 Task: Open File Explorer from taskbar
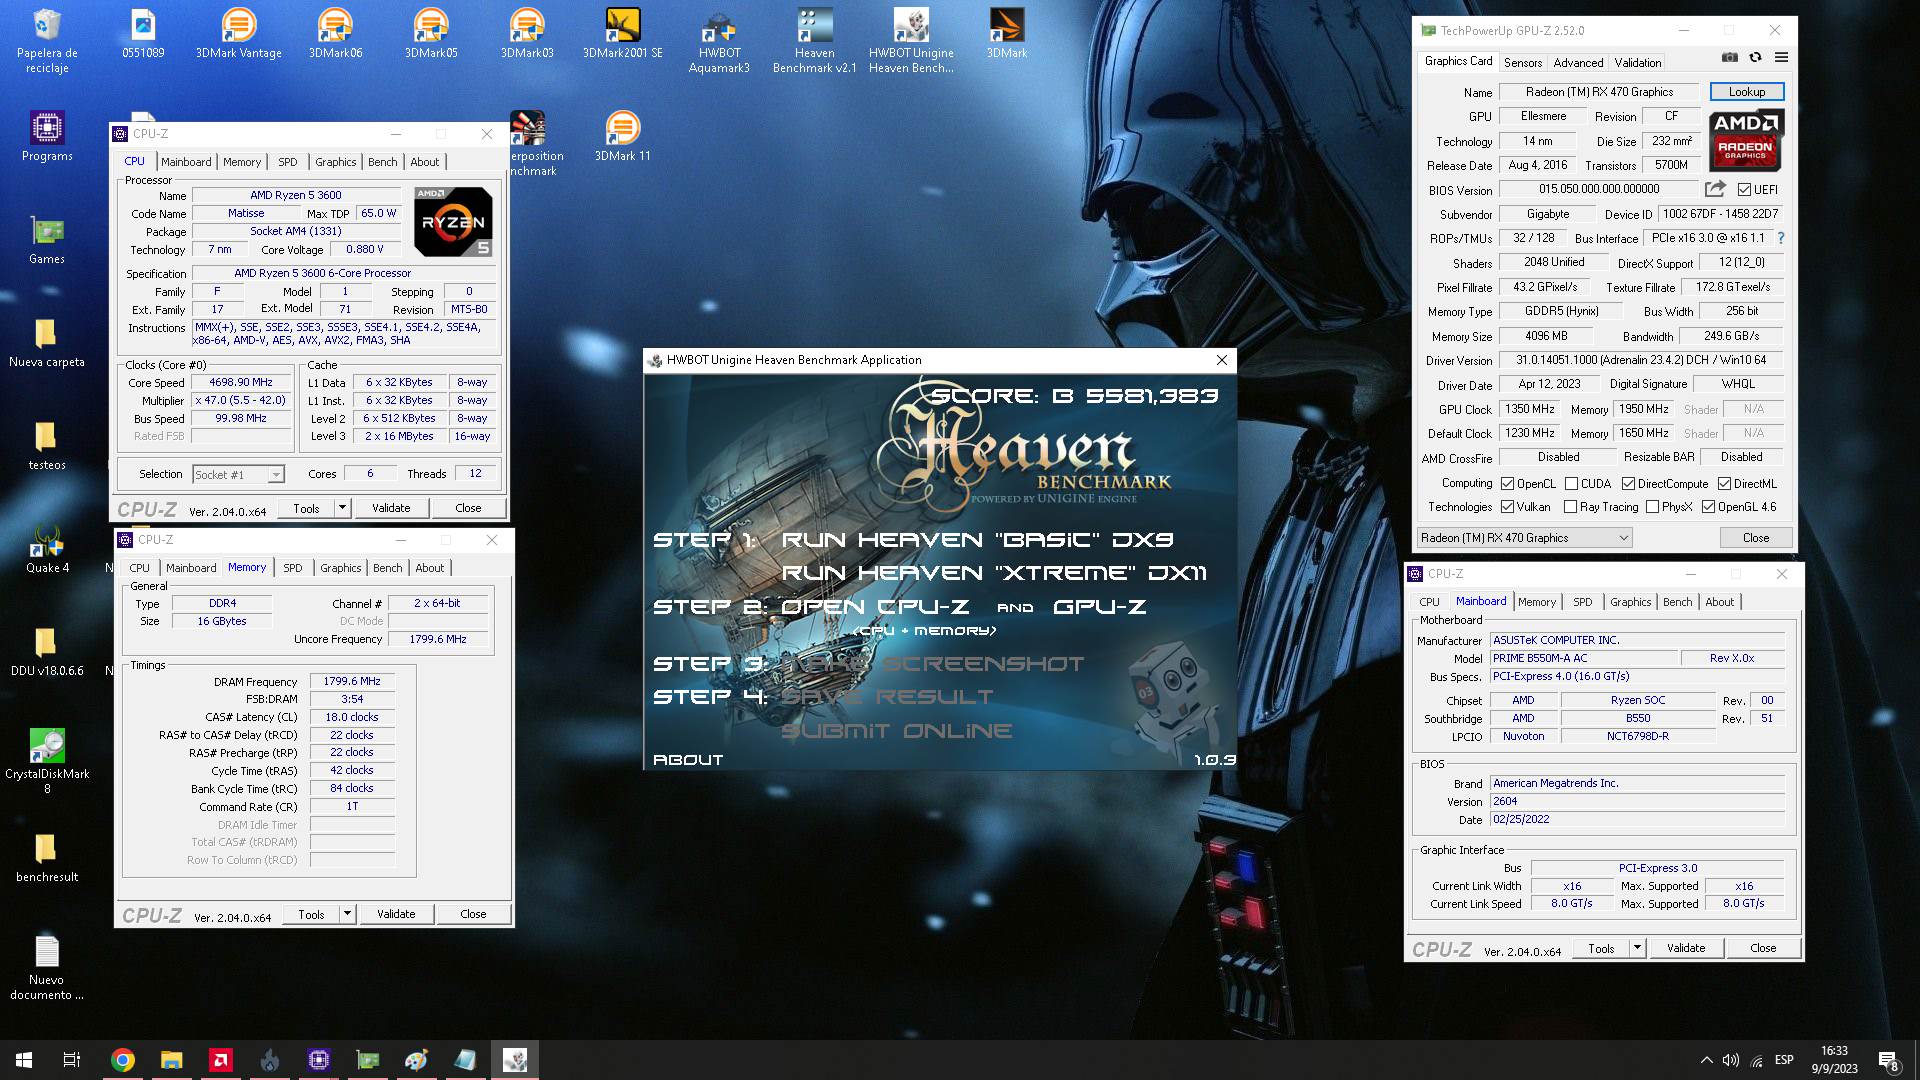(x=172, y=1060)
